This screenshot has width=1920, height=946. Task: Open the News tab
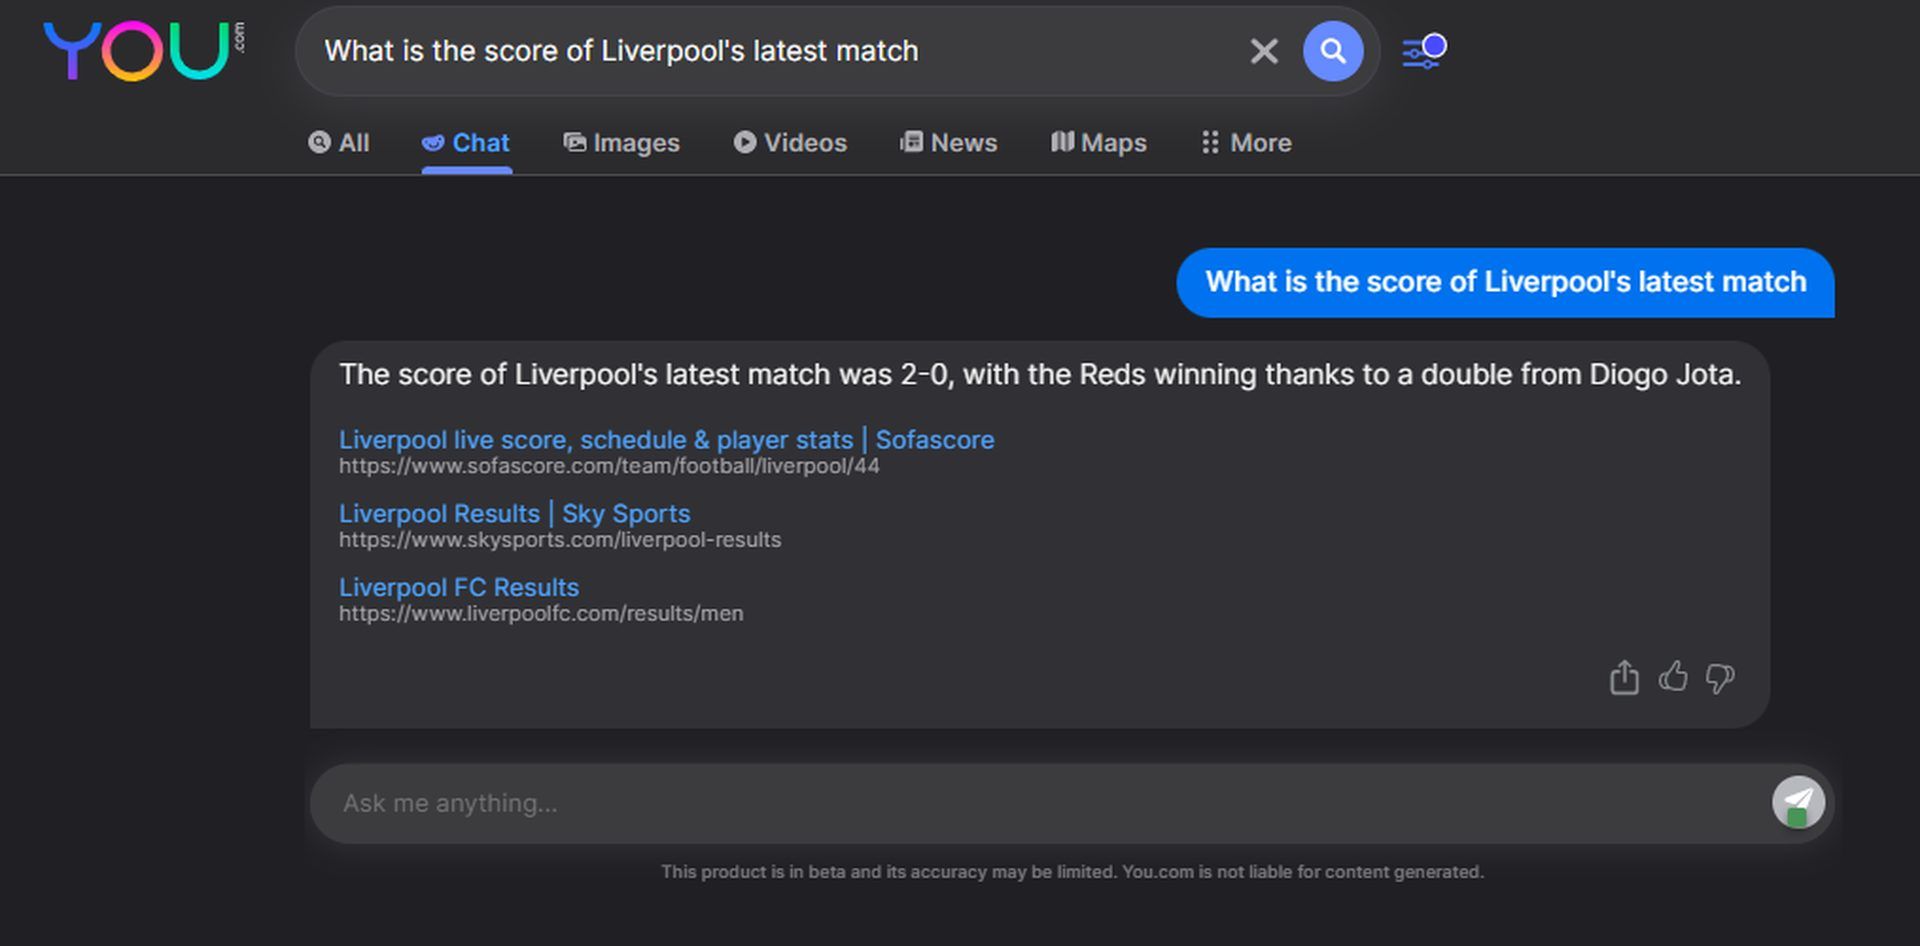[948, 143]
